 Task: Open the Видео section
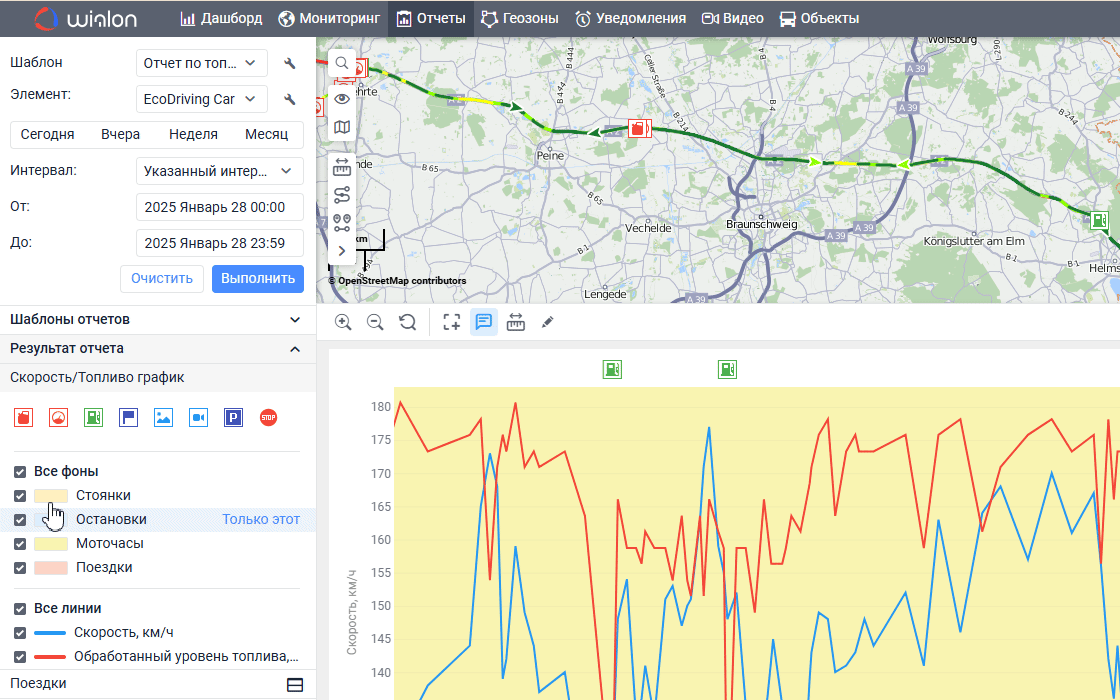click(733, 19)
